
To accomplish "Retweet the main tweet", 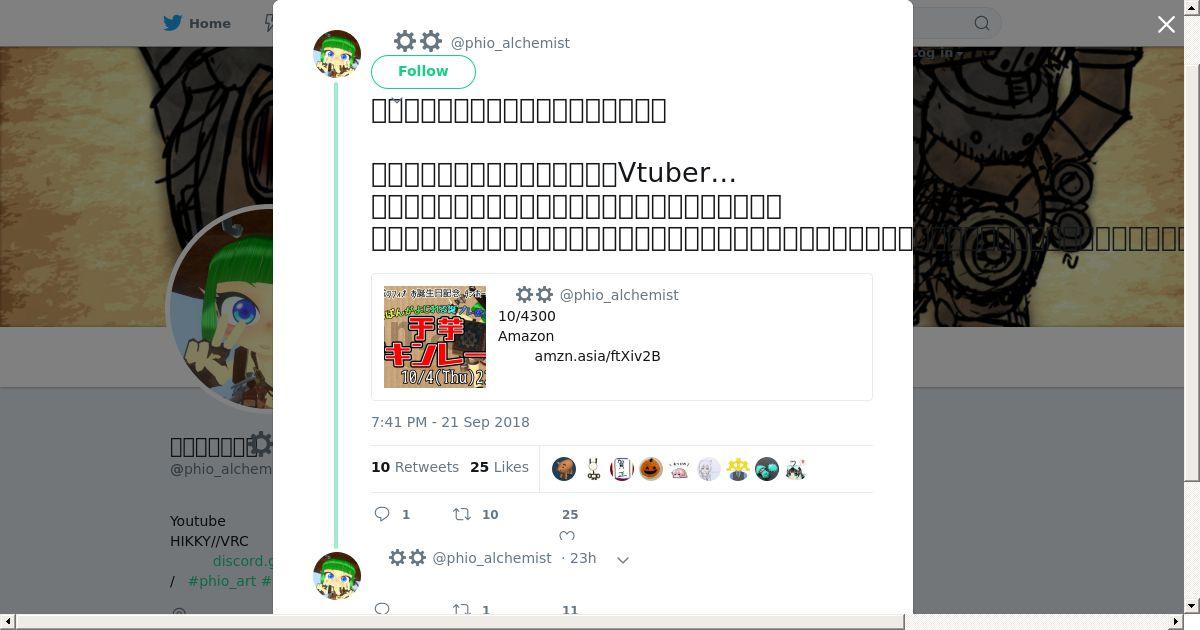I will [x=462, y=514].
